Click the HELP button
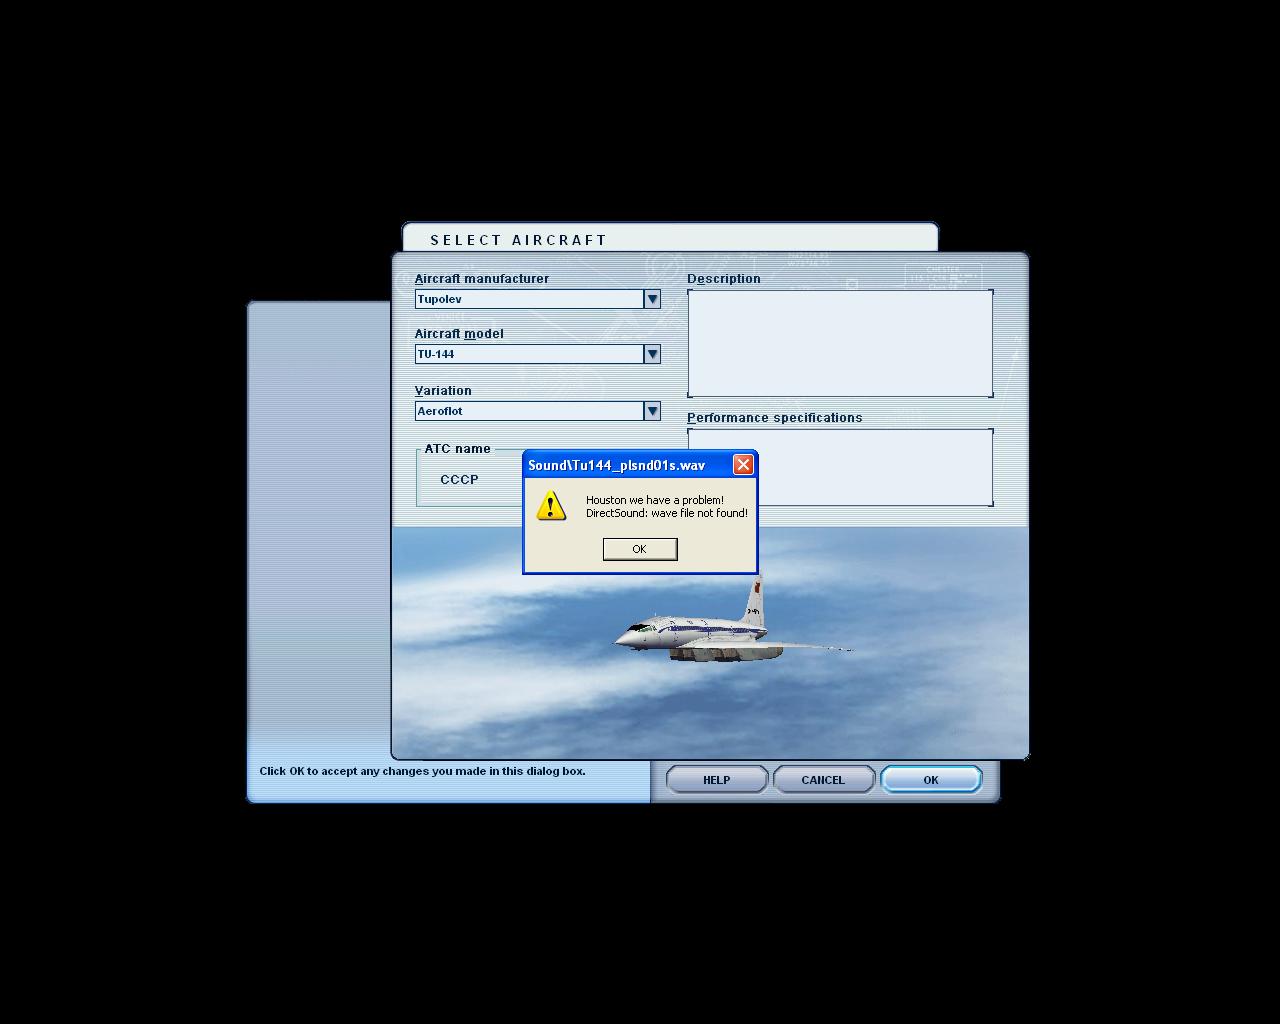This screenshot has width=1280, height=1024. click(x=717, y=780)
